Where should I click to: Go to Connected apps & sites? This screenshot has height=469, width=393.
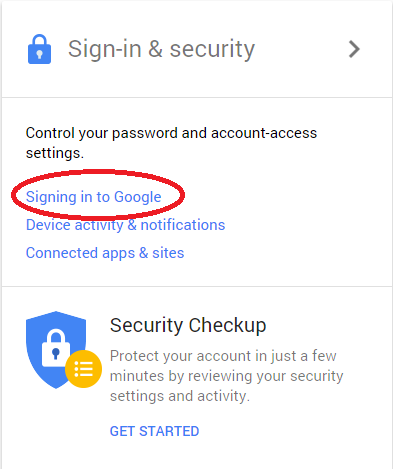105,253
